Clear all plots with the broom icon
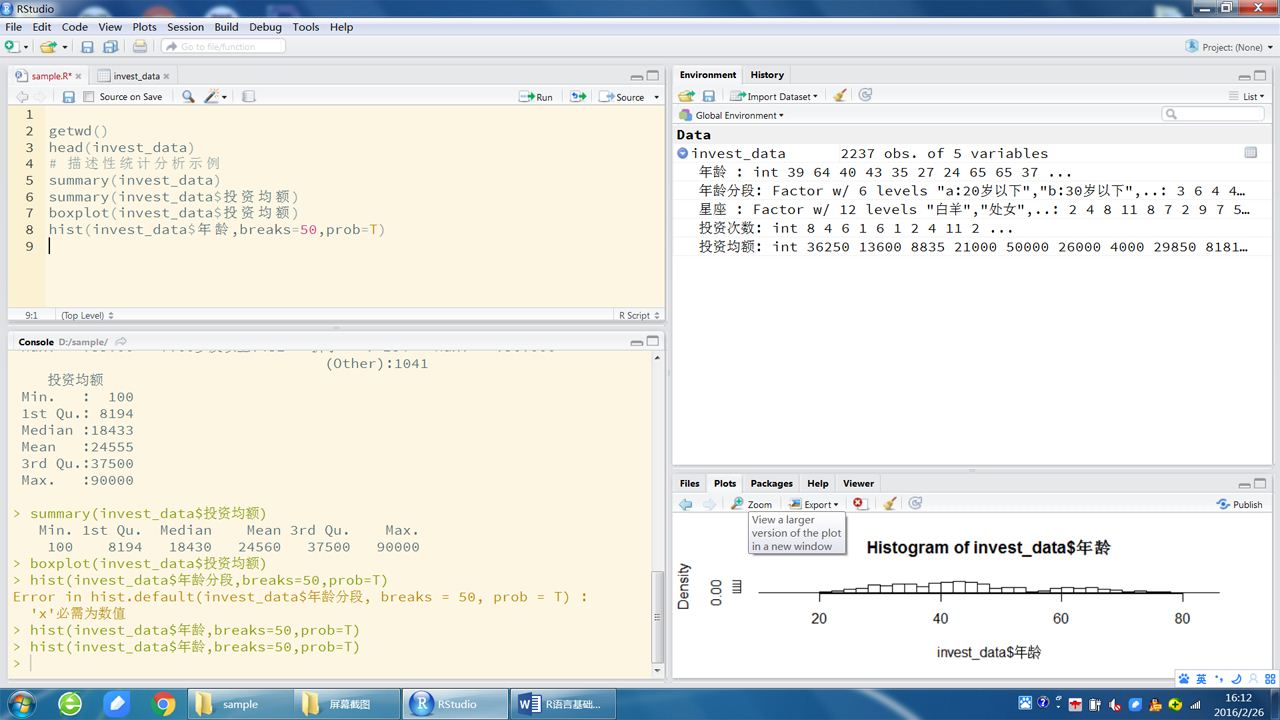 click(x=890, y=504)
